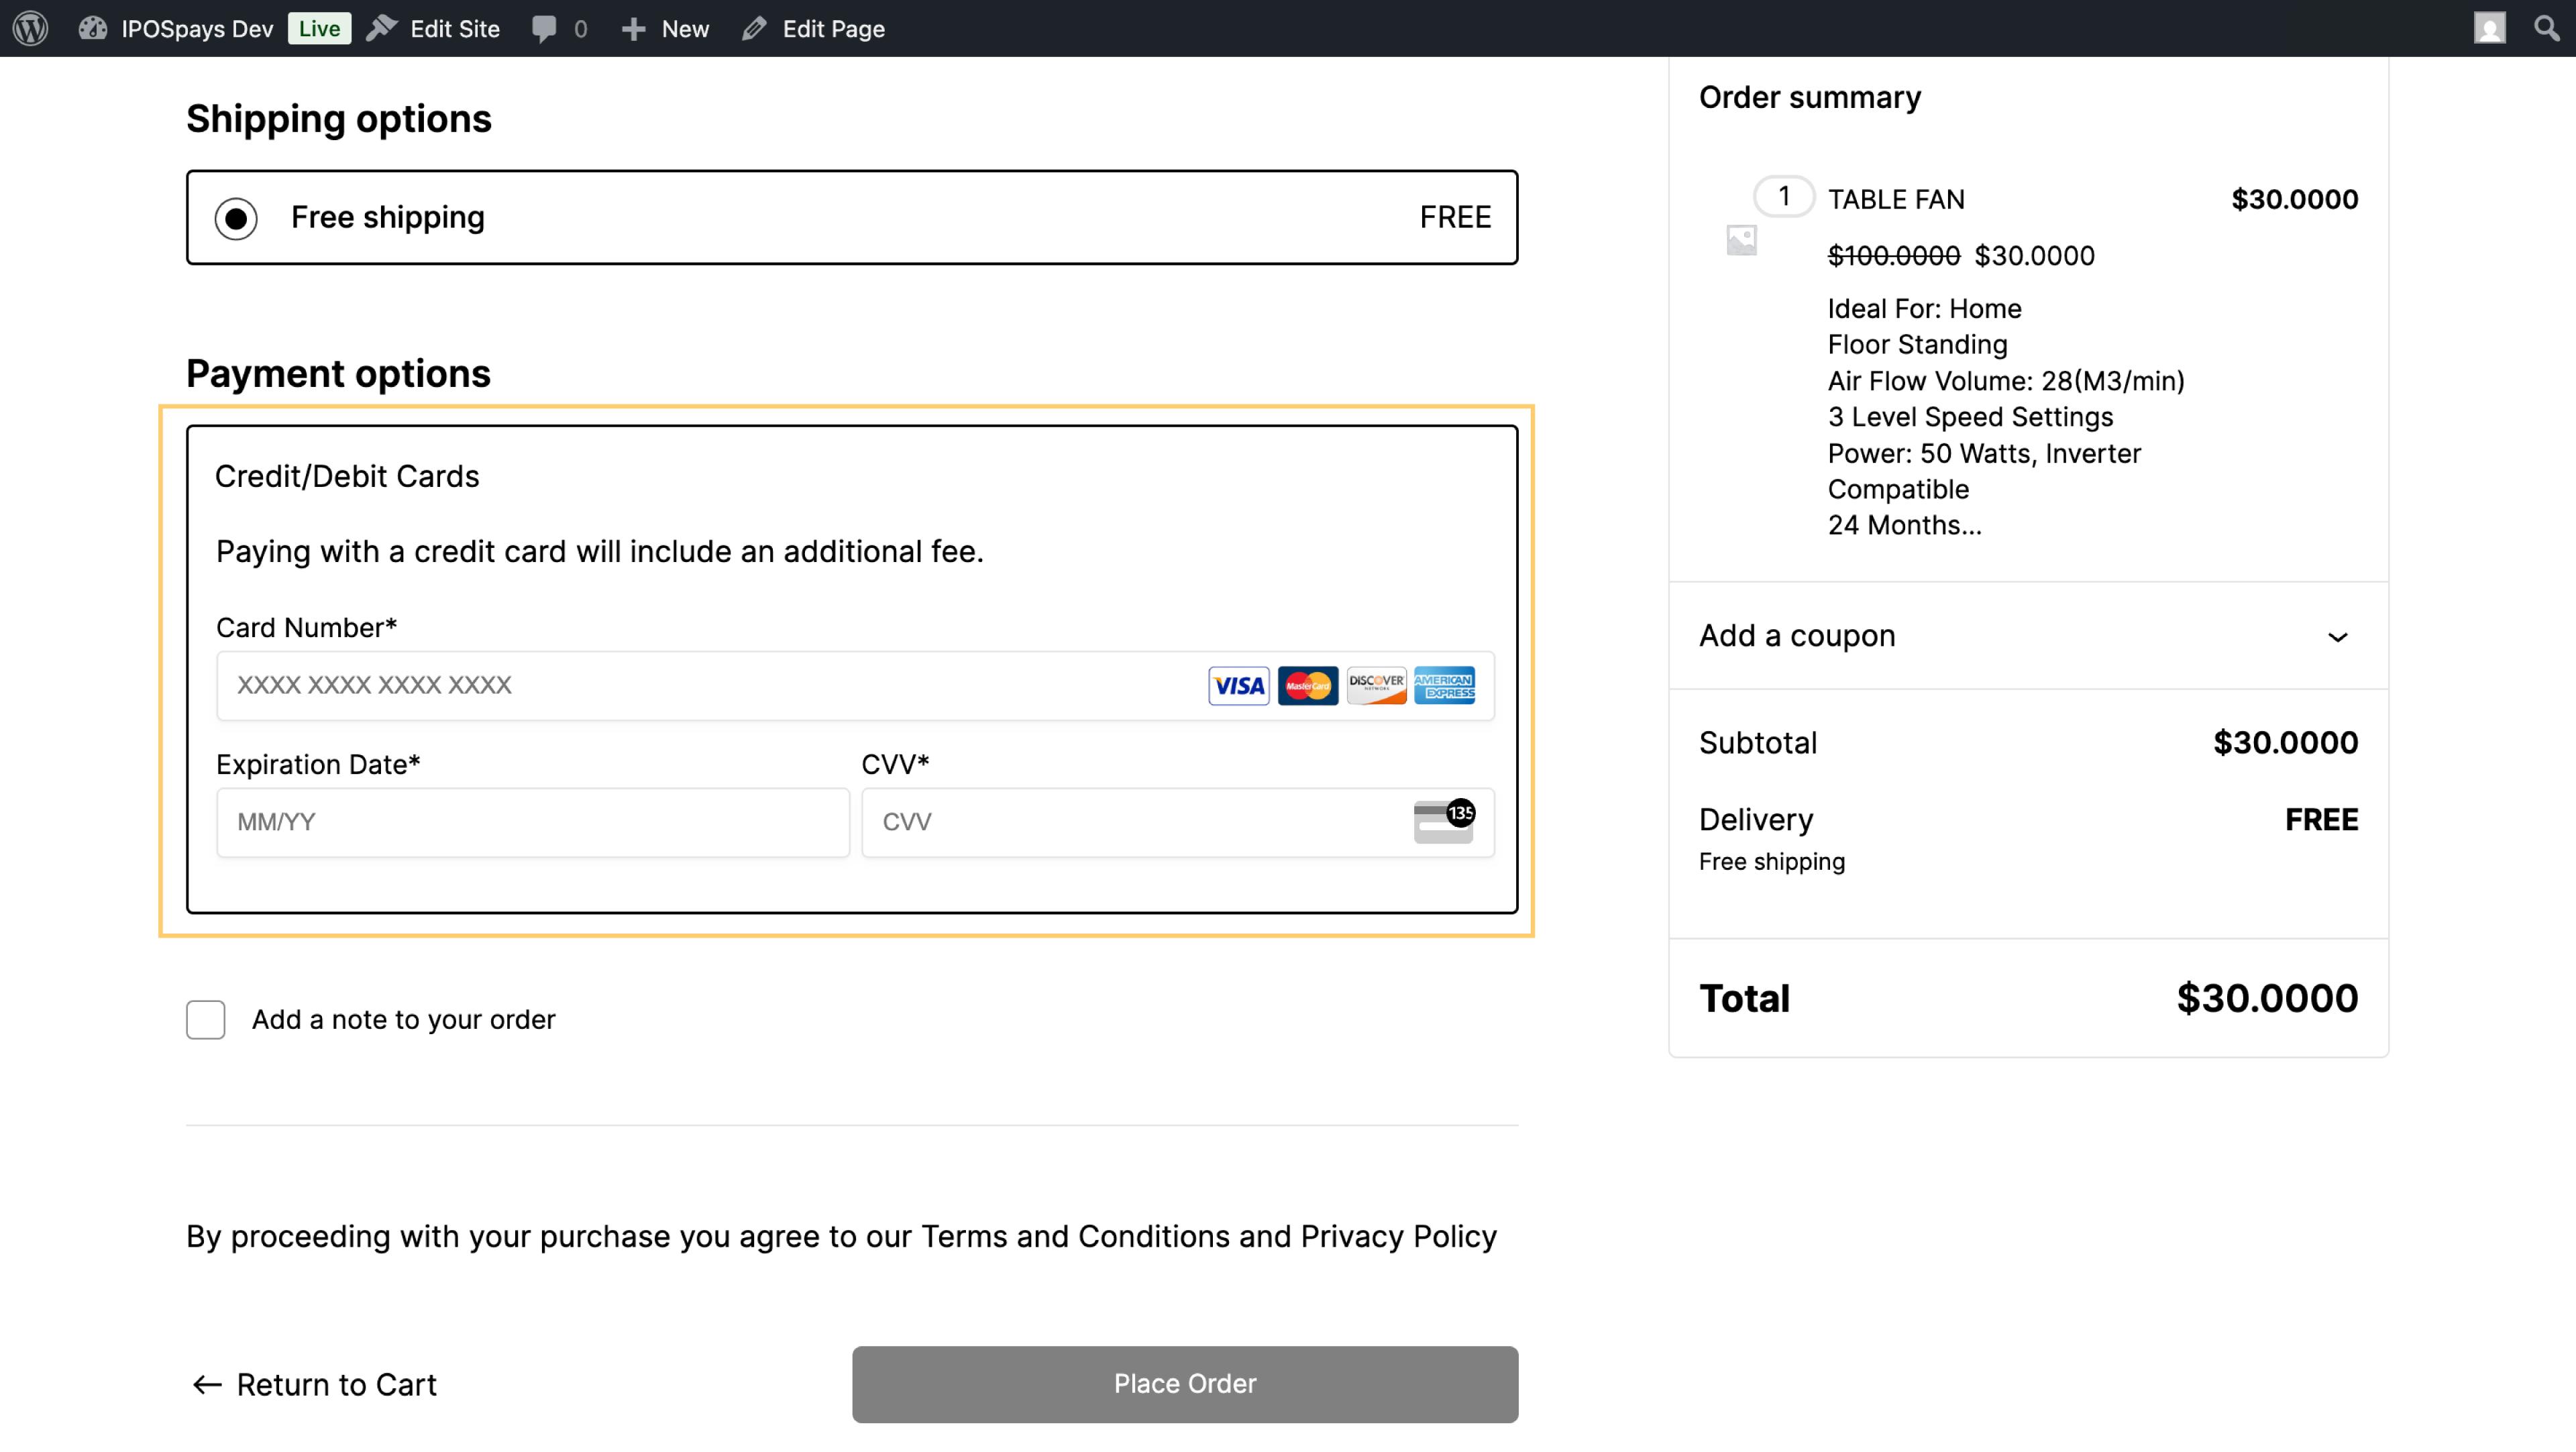Enable 'Add a note to your order'

pyautogui.click(x=205, y=1019)
